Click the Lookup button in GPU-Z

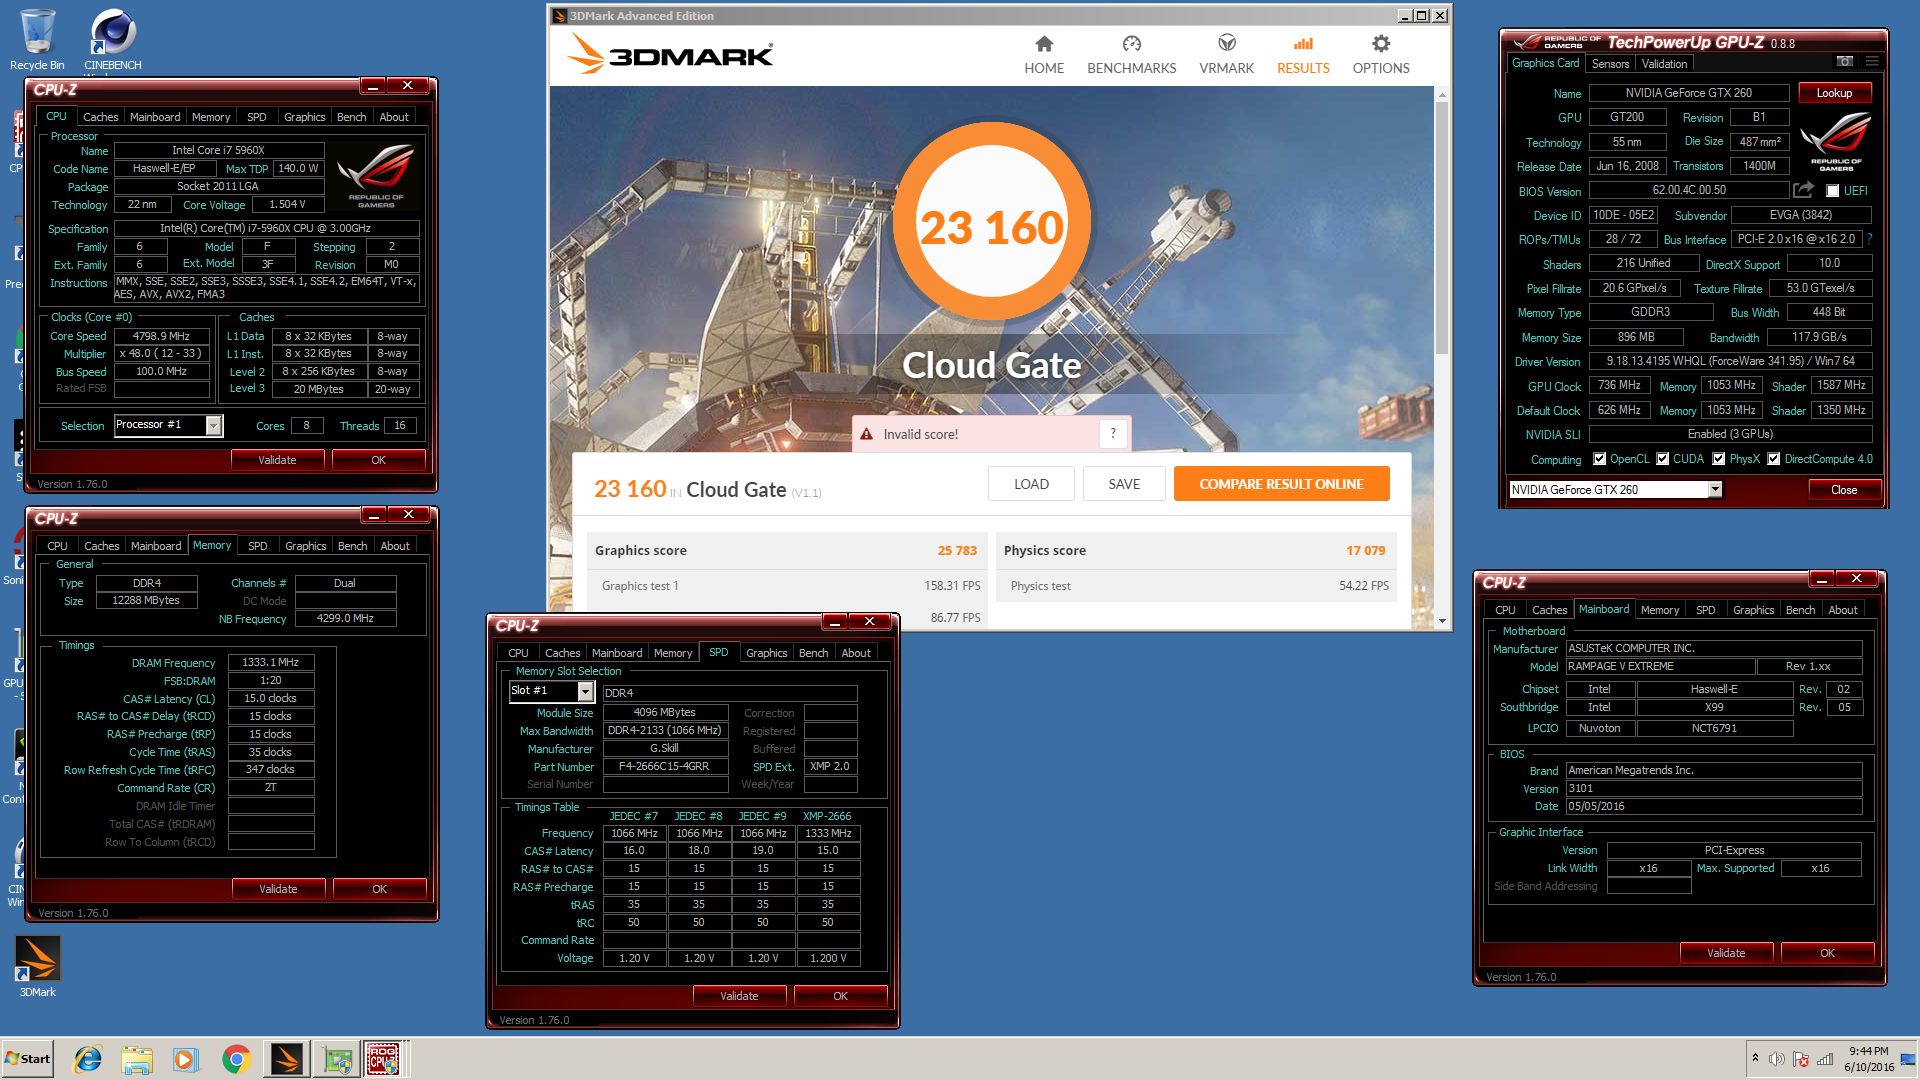point(1834,93)
